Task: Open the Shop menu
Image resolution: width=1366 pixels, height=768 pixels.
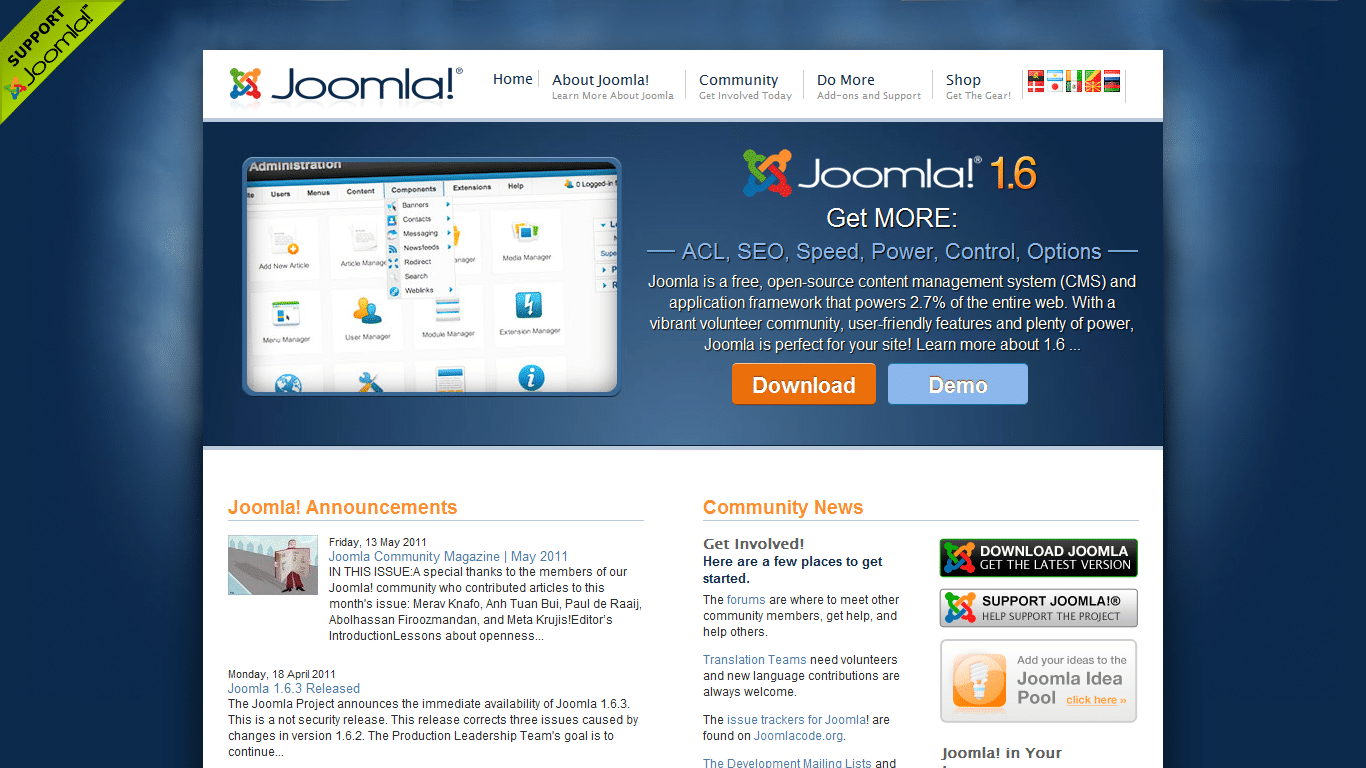Action: point(978,86)
